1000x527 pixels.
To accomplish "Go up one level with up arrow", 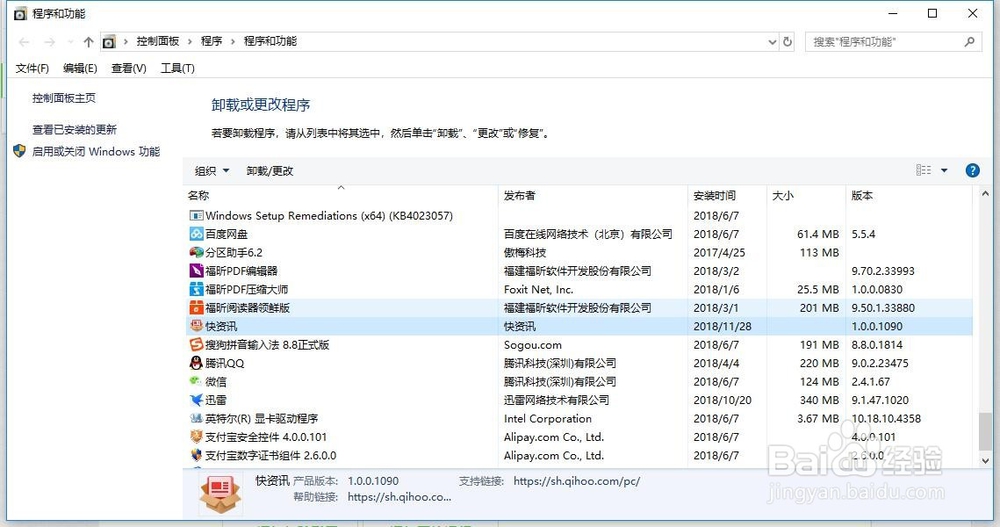I will [x=89, y=42].
